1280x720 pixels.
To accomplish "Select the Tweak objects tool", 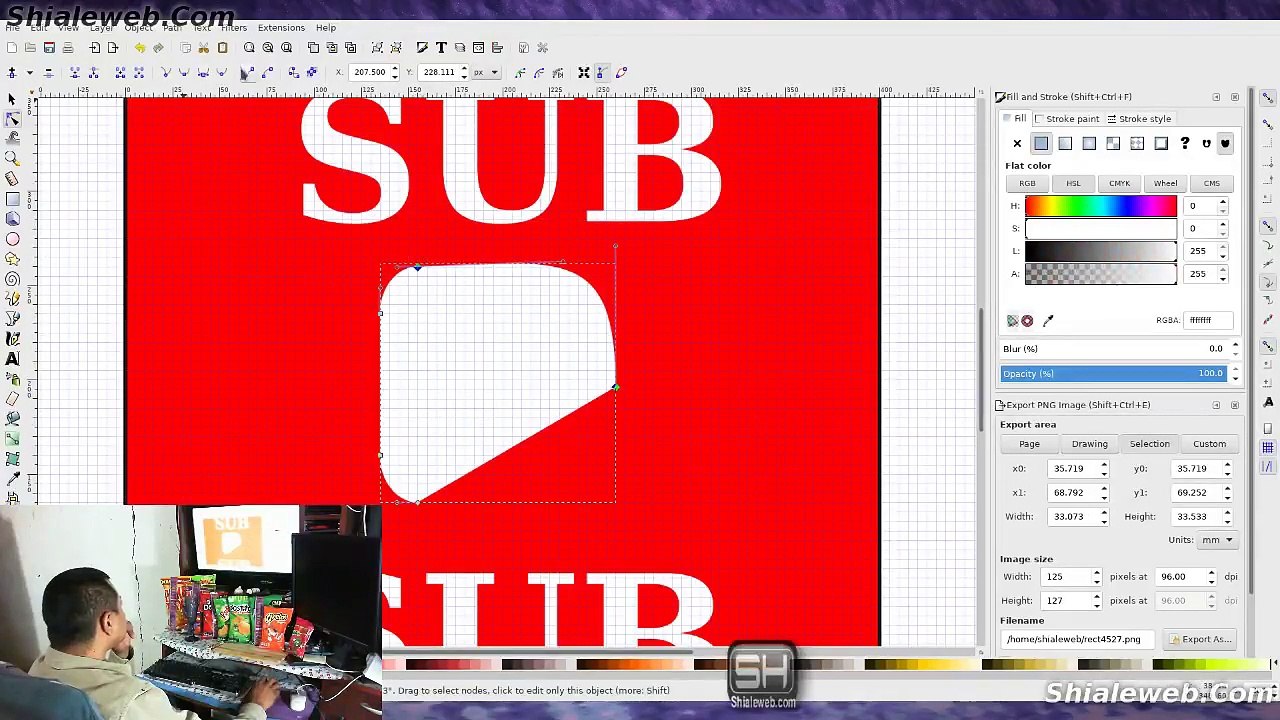I will point(12,139).
